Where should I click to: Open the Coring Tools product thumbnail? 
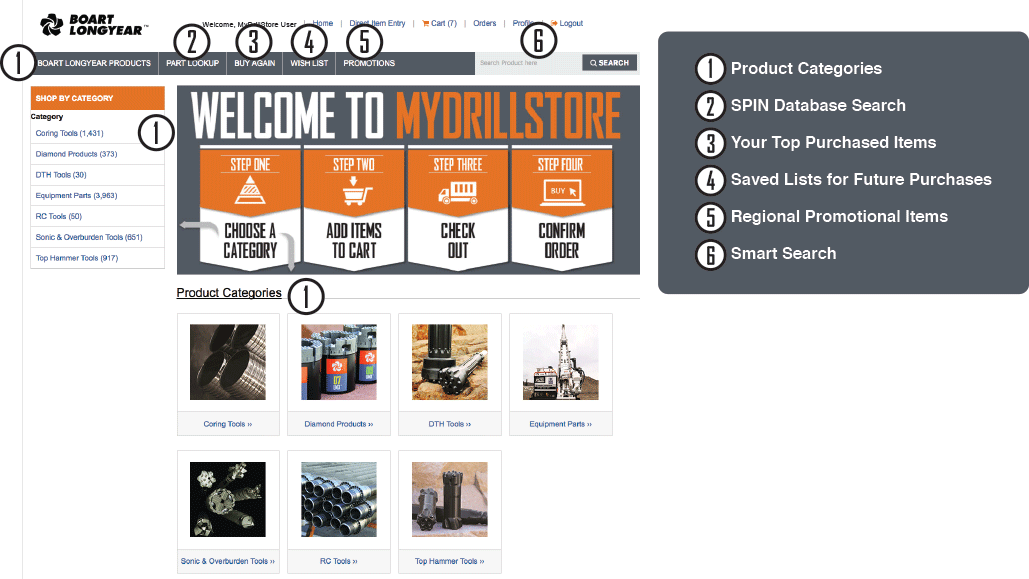(228, 362)
